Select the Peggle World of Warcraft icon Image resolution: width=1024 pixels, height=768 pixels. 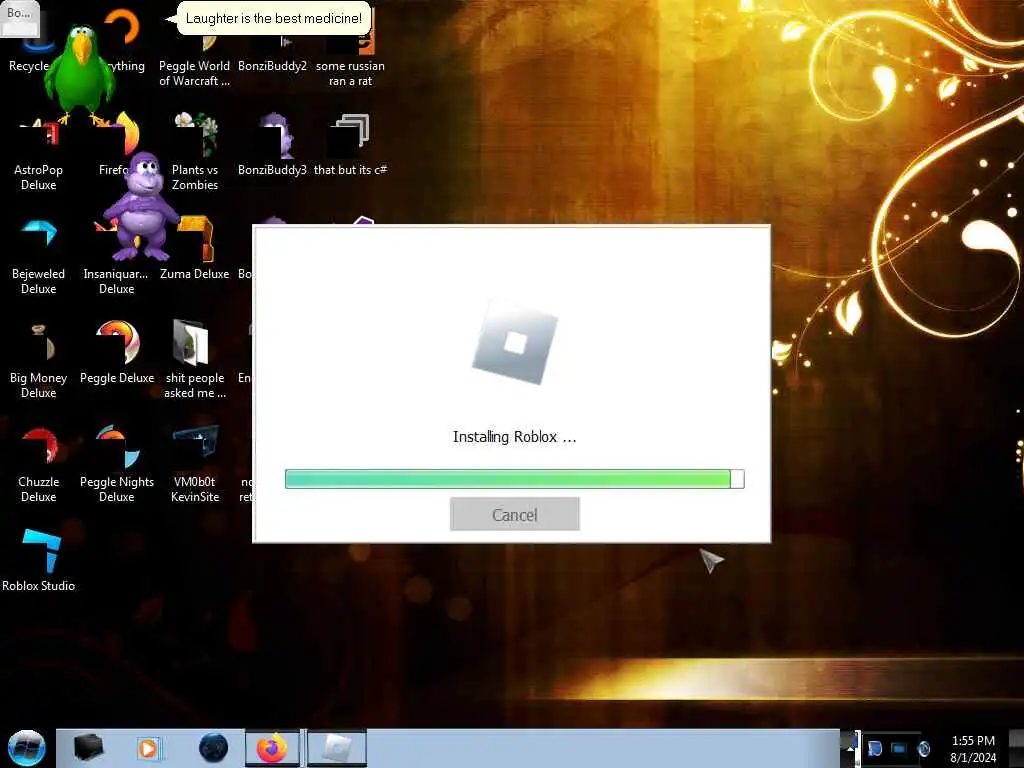pyautogui.click(x=195, y=59)
